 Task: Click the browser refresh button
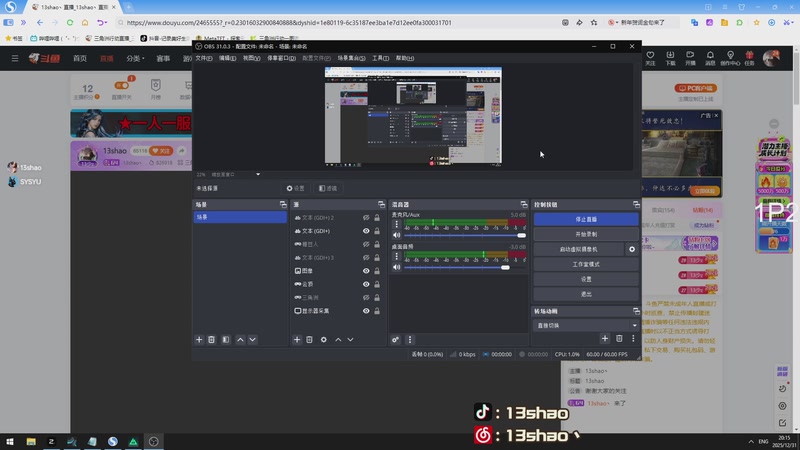pos(70,22)
